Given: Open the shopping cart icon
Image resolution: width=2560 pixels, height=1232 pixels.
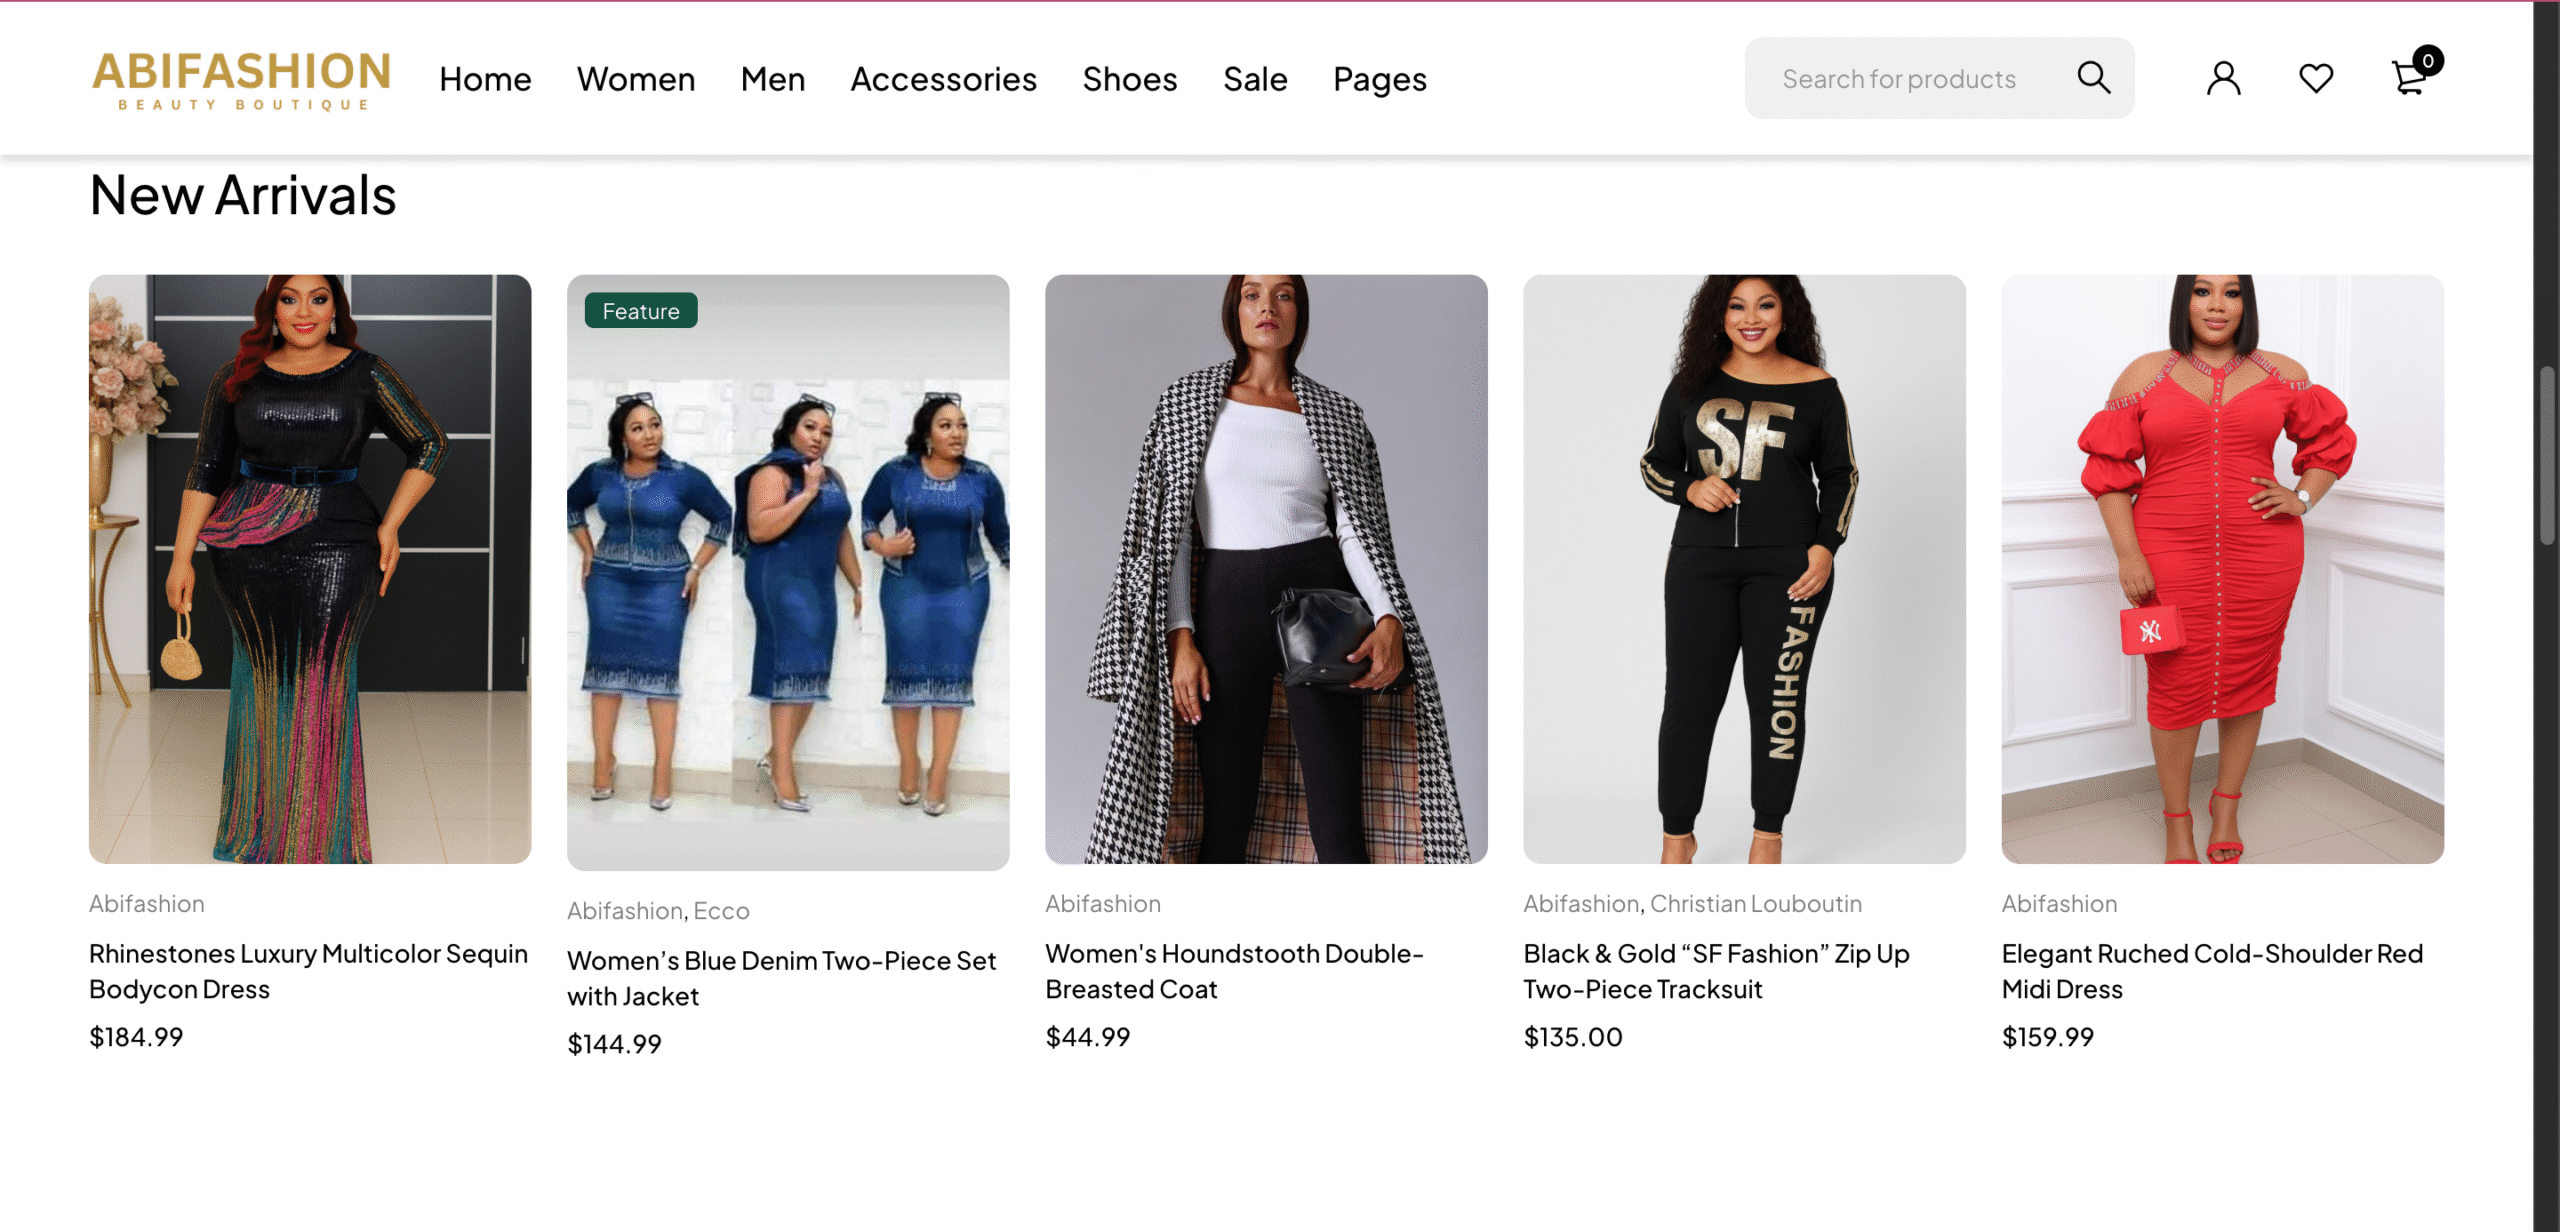Looking at the screenshot, I should (2410, 78).
